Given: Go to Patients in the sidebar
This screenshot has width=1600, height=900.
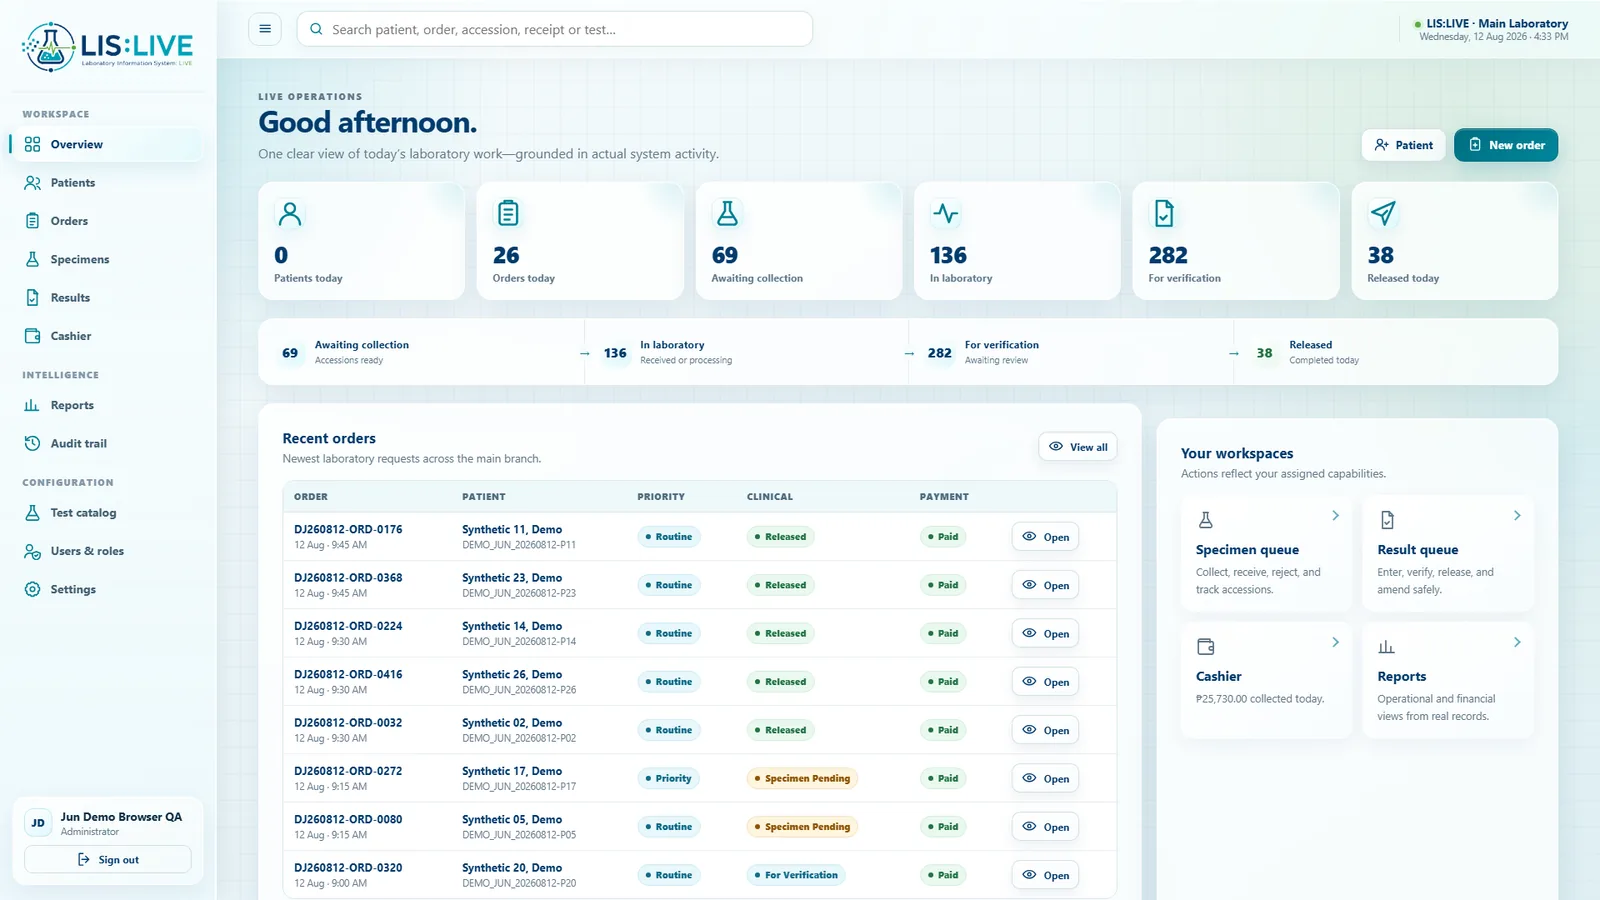Looking at the screenshot, I should pos(107,183).
